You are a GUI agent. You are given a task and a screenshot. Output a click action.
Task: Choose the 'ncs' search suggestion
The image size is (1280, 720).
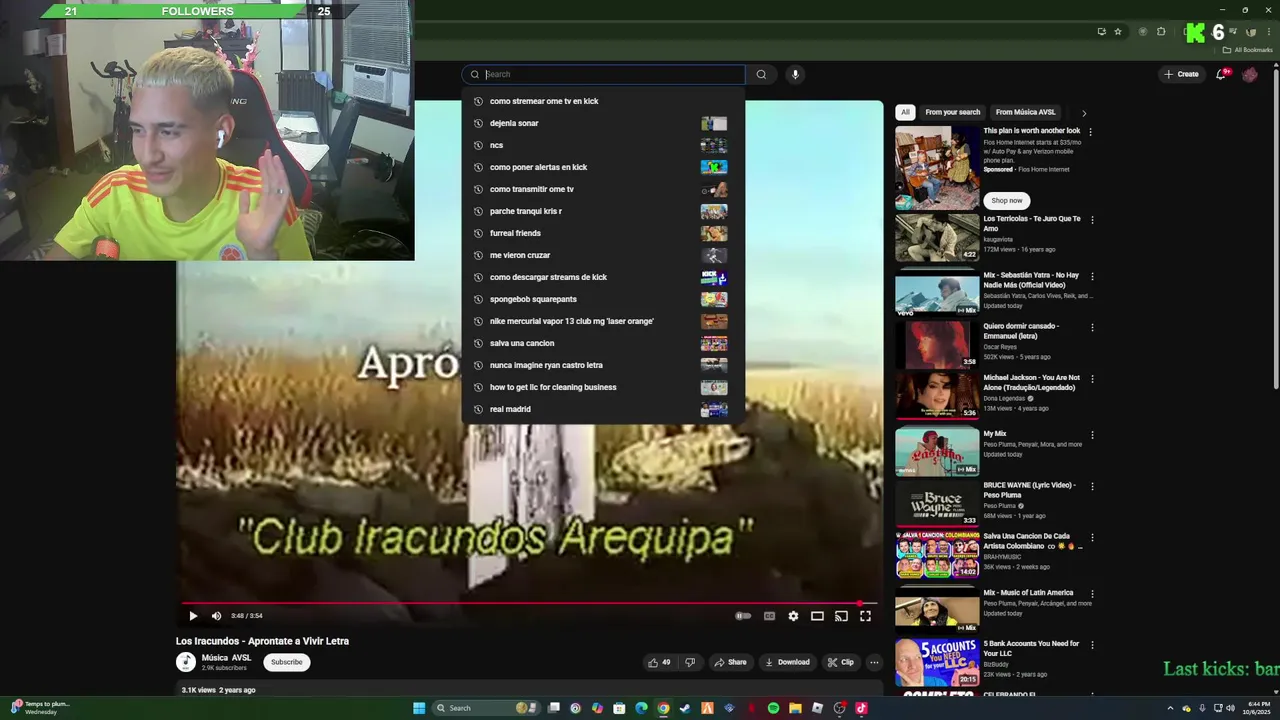(x=603, y=145)
